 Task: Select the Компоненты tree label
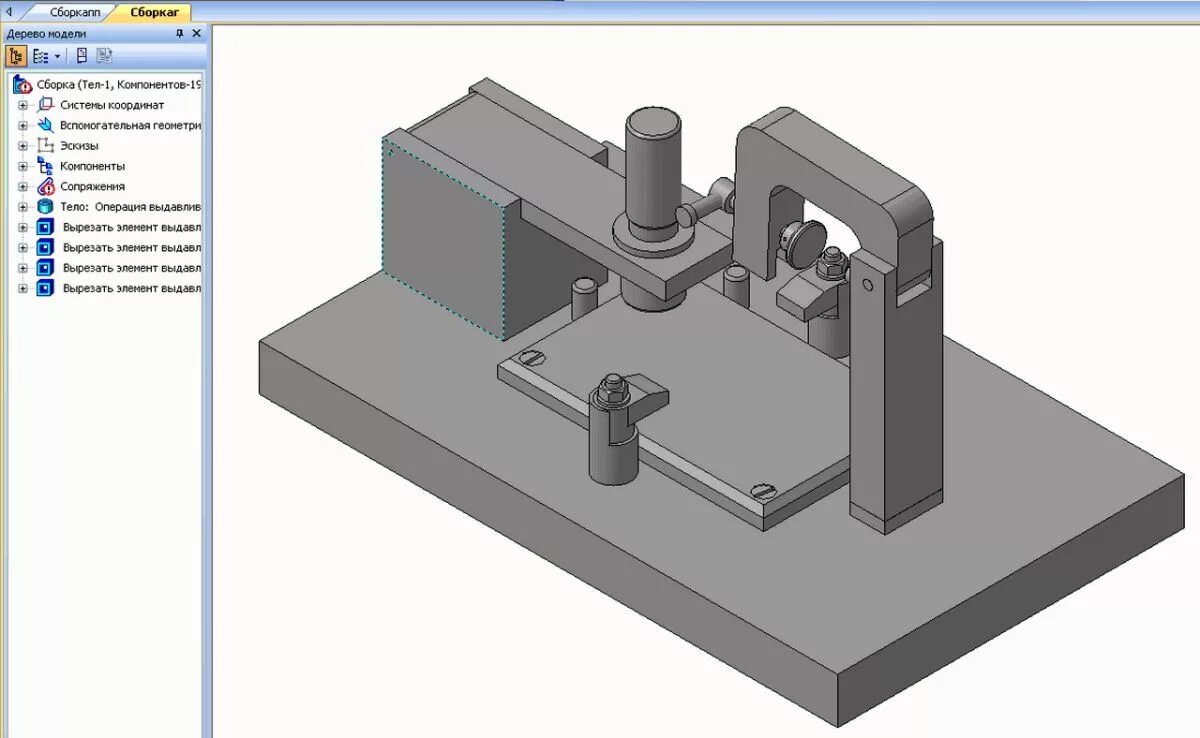point(92,166)
